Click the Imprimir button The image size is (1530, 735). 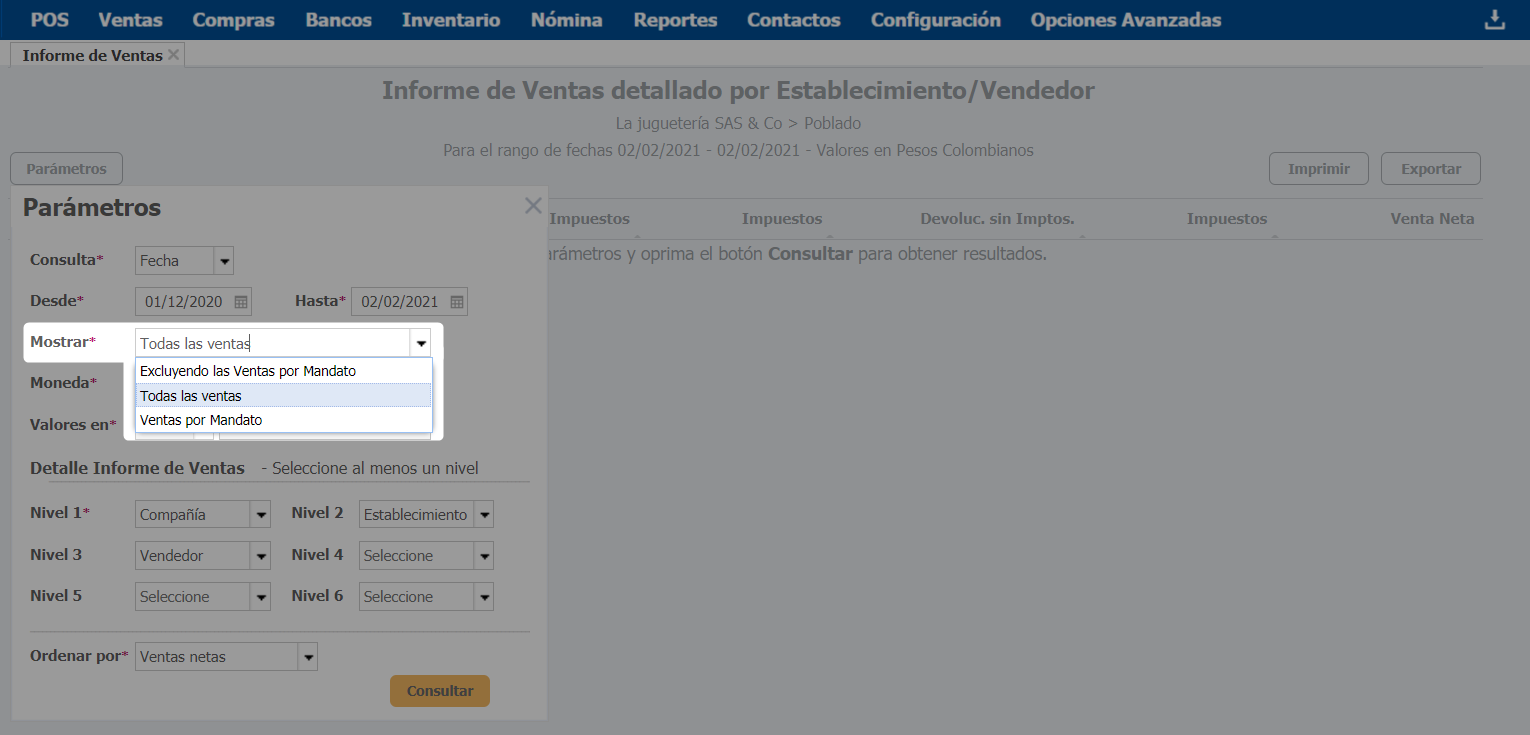coord(1318,169)
